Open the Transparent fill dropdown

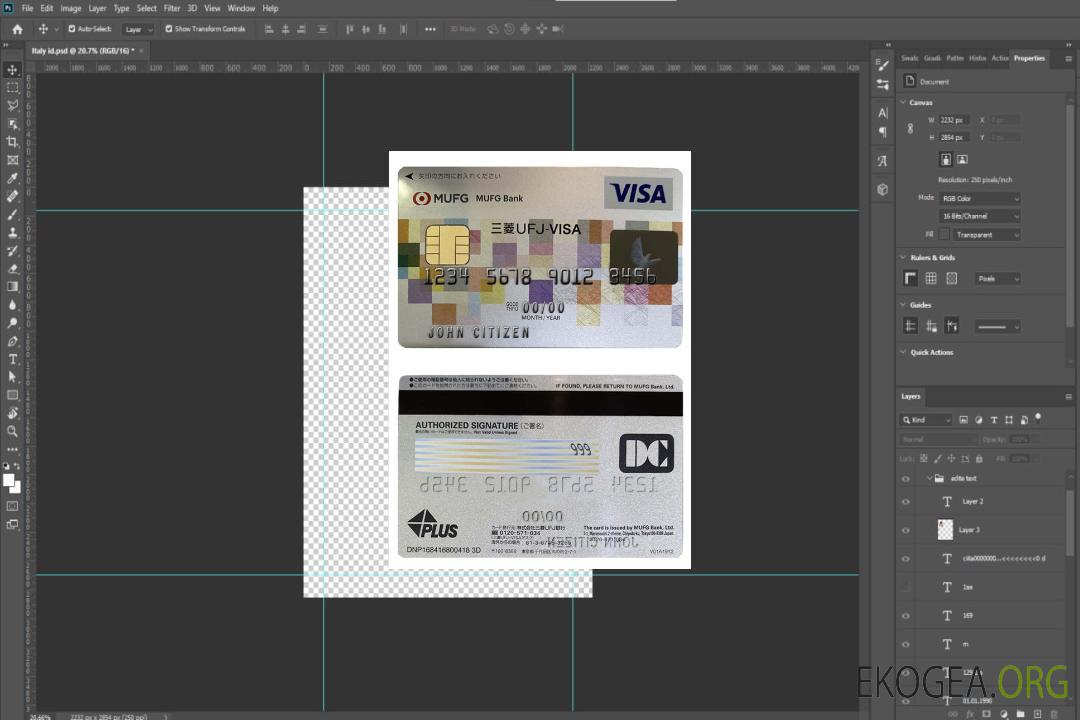pos(986,235)
